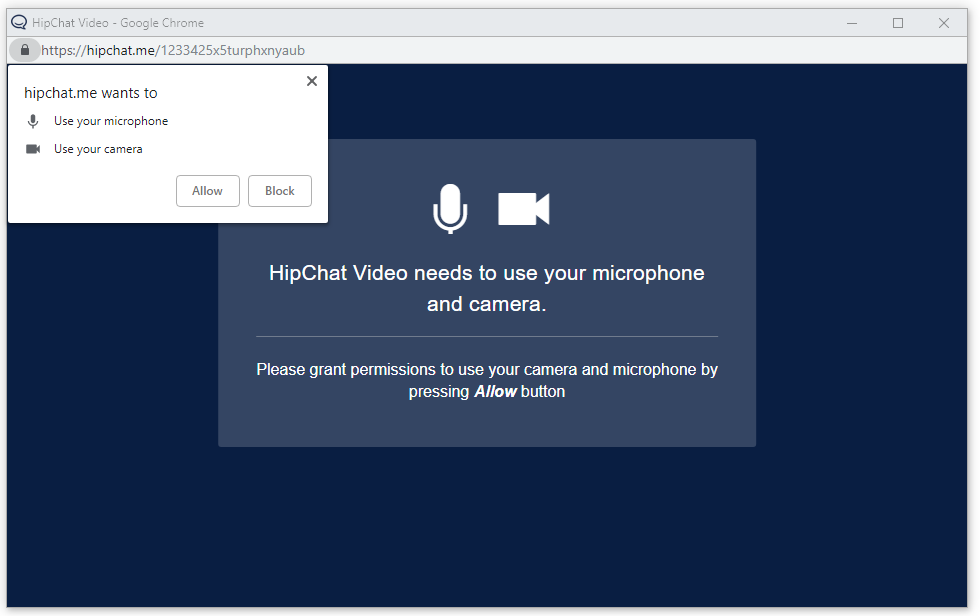Close the permission prompt popup
The image size is (980, 616).
click(312, 81)
